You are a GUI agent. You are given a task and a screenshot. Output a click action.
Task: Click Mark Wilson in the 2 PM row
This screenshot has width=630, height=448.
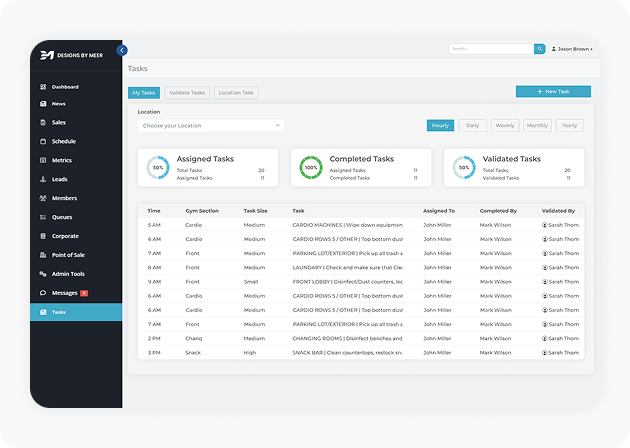click(x=495, y=338)
